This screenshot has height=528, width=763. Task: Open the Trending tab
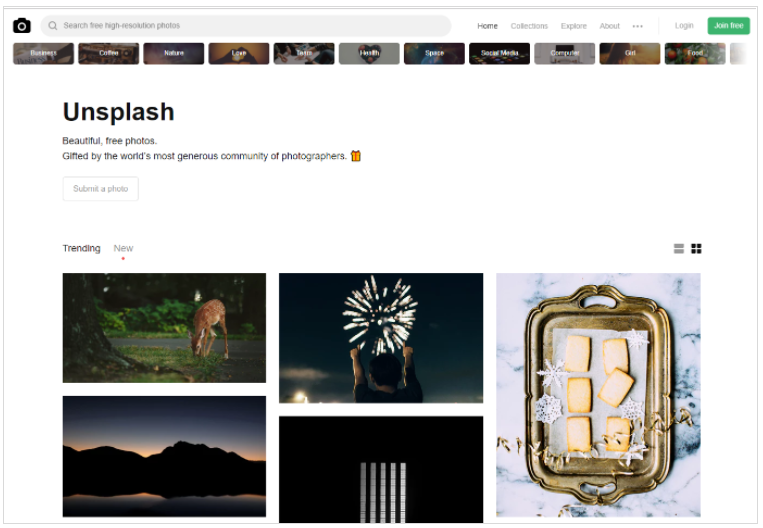[81, 248]
